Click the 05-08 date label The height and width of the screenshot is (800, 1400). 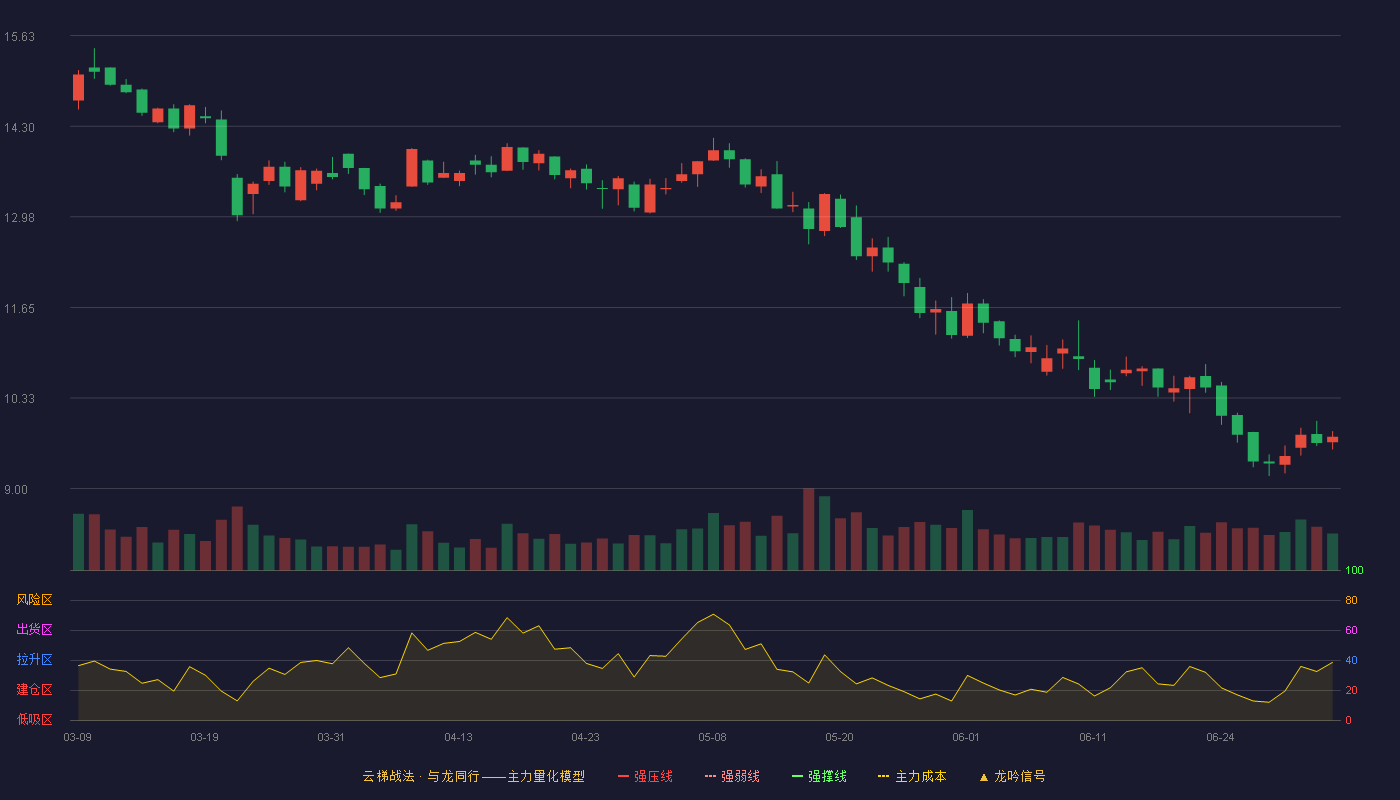(713, 737)
